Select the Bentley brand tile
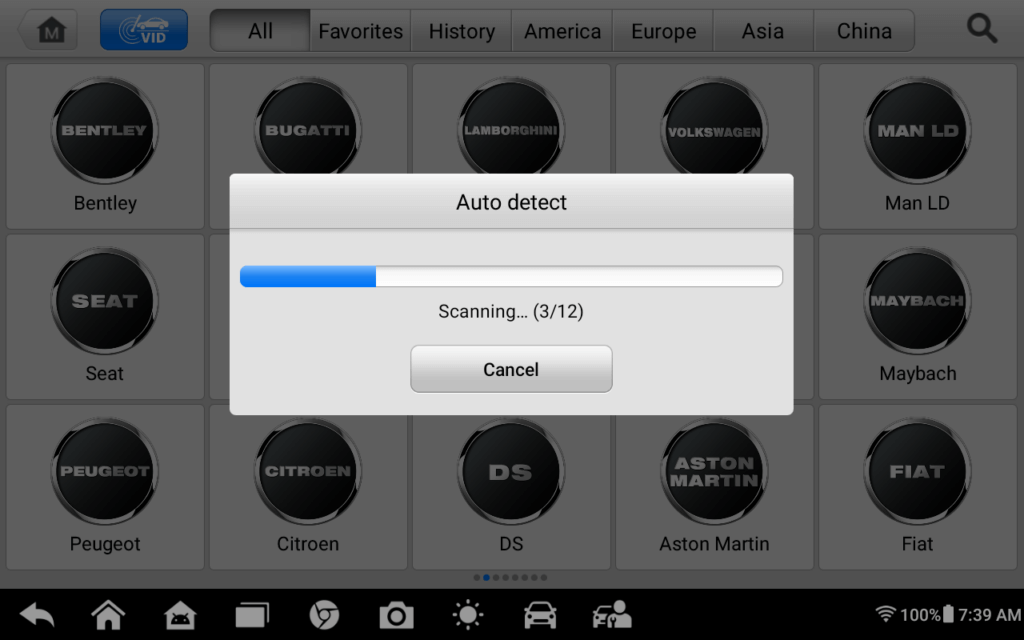1024x640 pixels. [105, 147]
